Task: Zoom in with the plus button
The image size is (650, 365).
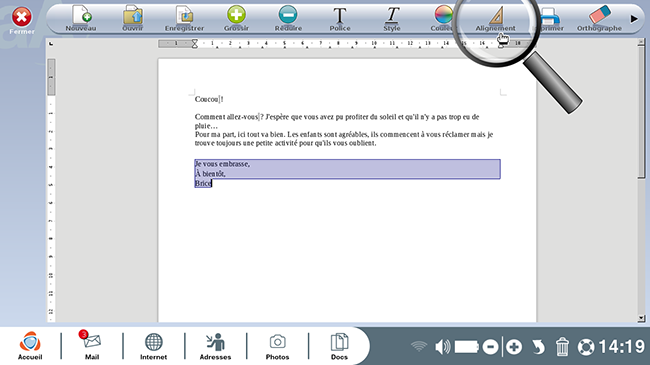Action: (514, 347)
